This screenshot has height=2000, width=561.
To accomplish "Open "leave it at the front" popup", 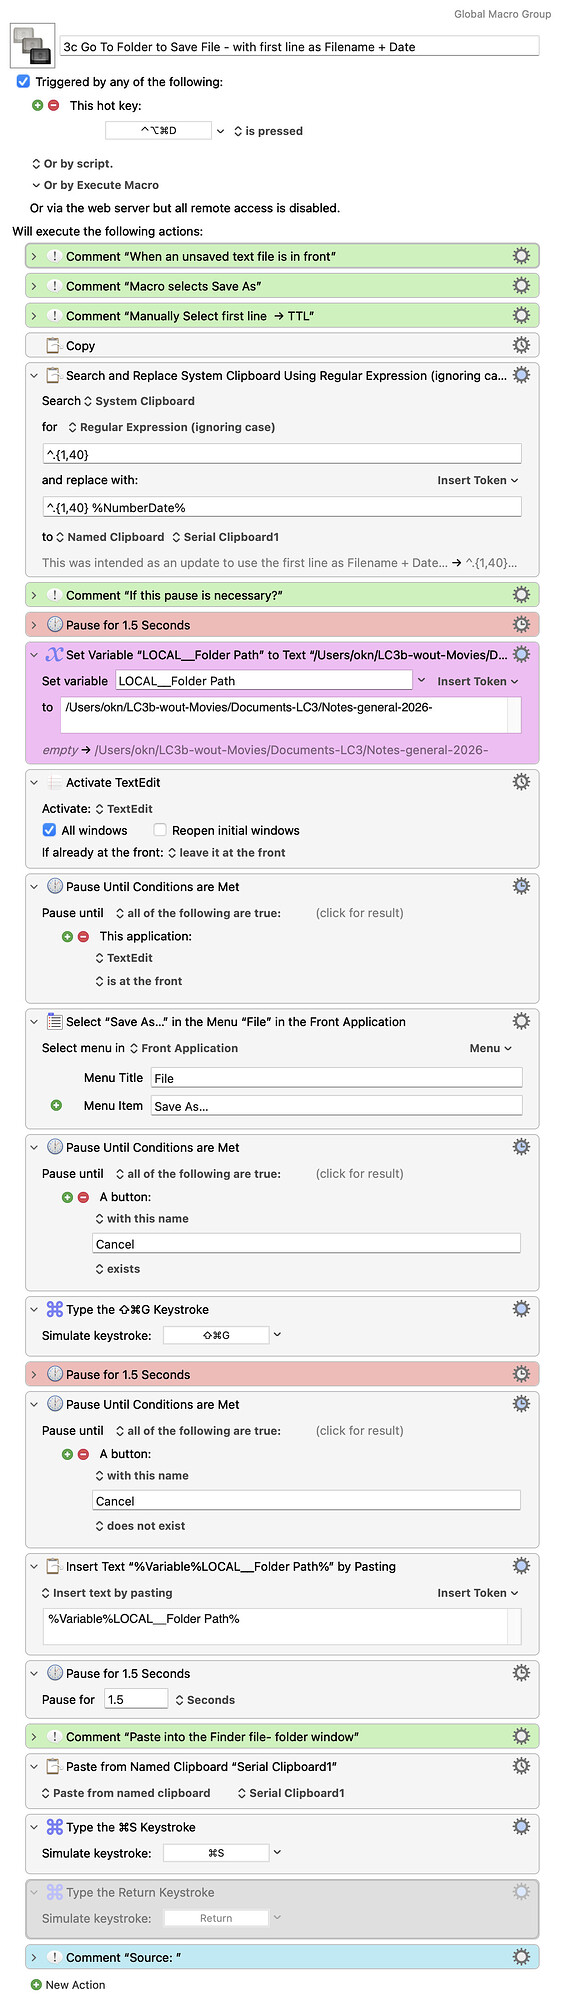I will (x=226, y=853).
